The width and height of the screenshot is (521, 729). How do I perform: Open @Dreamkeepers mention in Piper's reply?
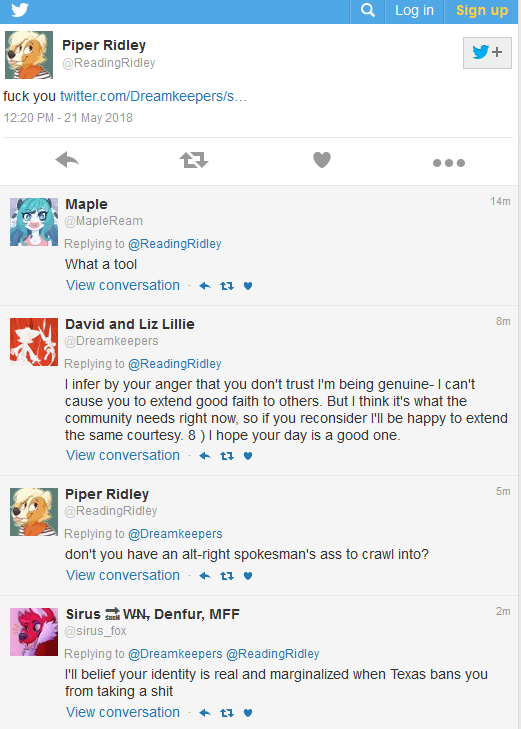click(175, 534)
